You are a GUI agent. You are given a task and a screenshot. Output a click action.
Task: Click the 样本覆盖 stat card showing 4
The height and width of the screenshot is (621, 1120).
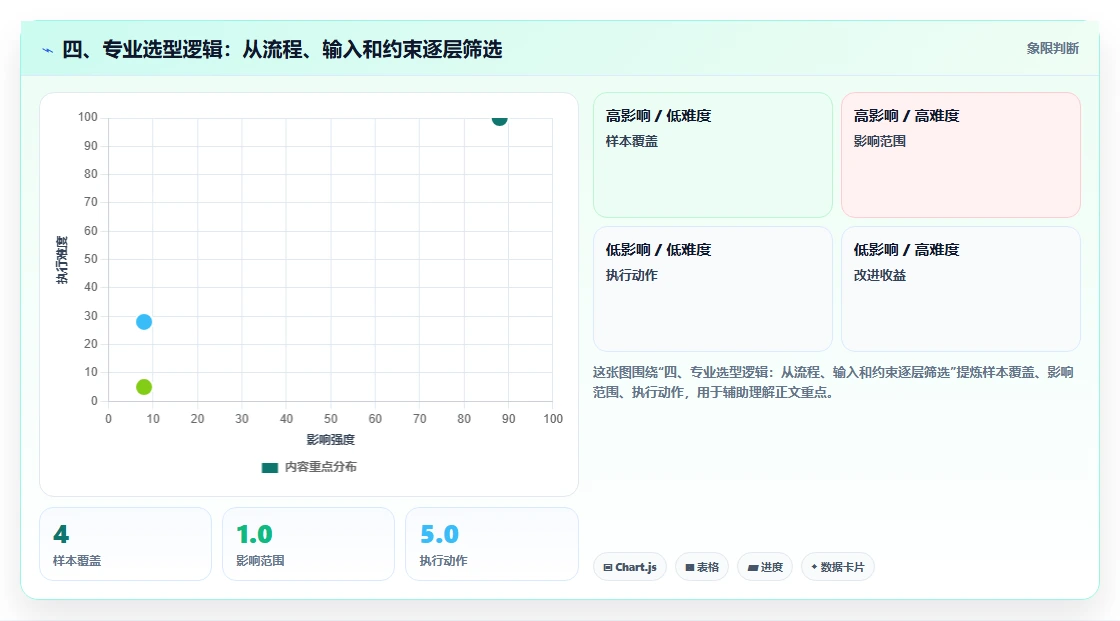[126, 544]
